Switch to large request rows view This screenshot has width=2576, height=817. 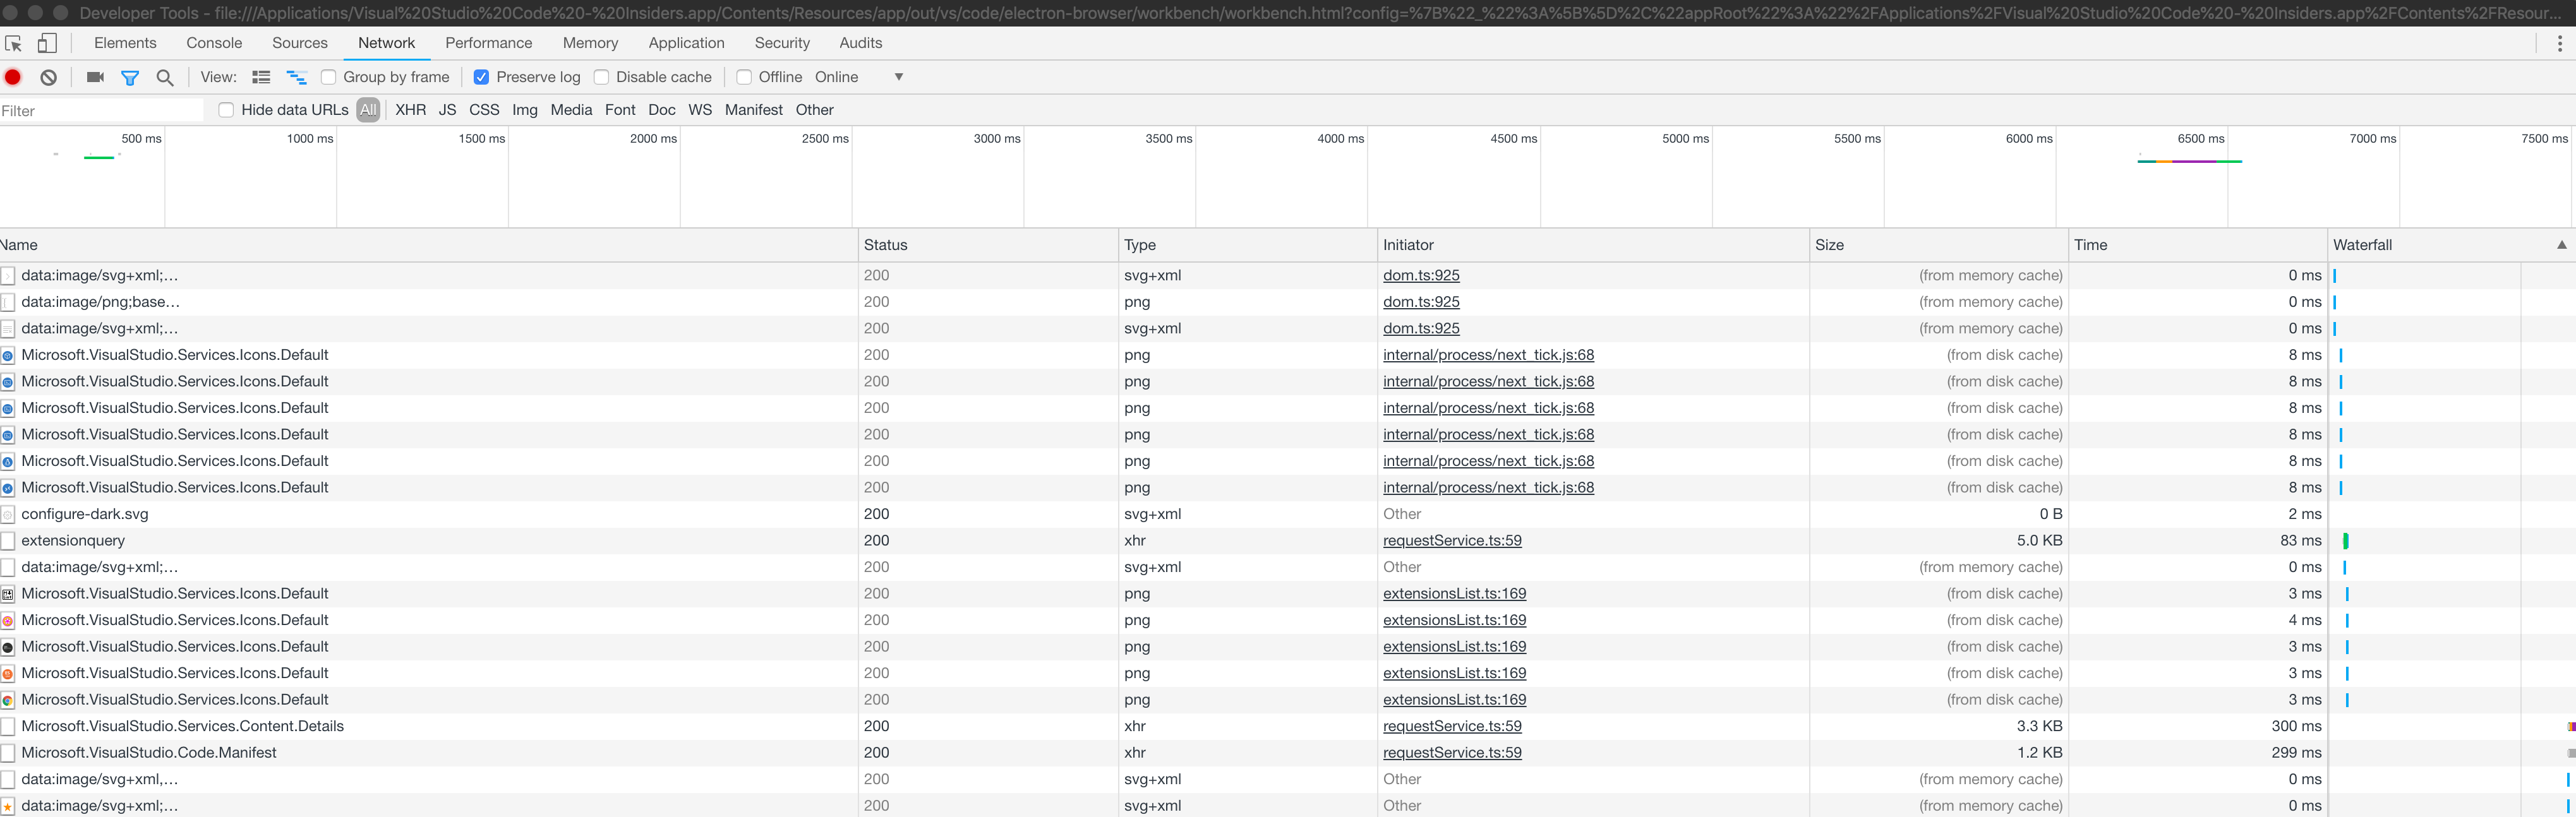click(261, 77)
